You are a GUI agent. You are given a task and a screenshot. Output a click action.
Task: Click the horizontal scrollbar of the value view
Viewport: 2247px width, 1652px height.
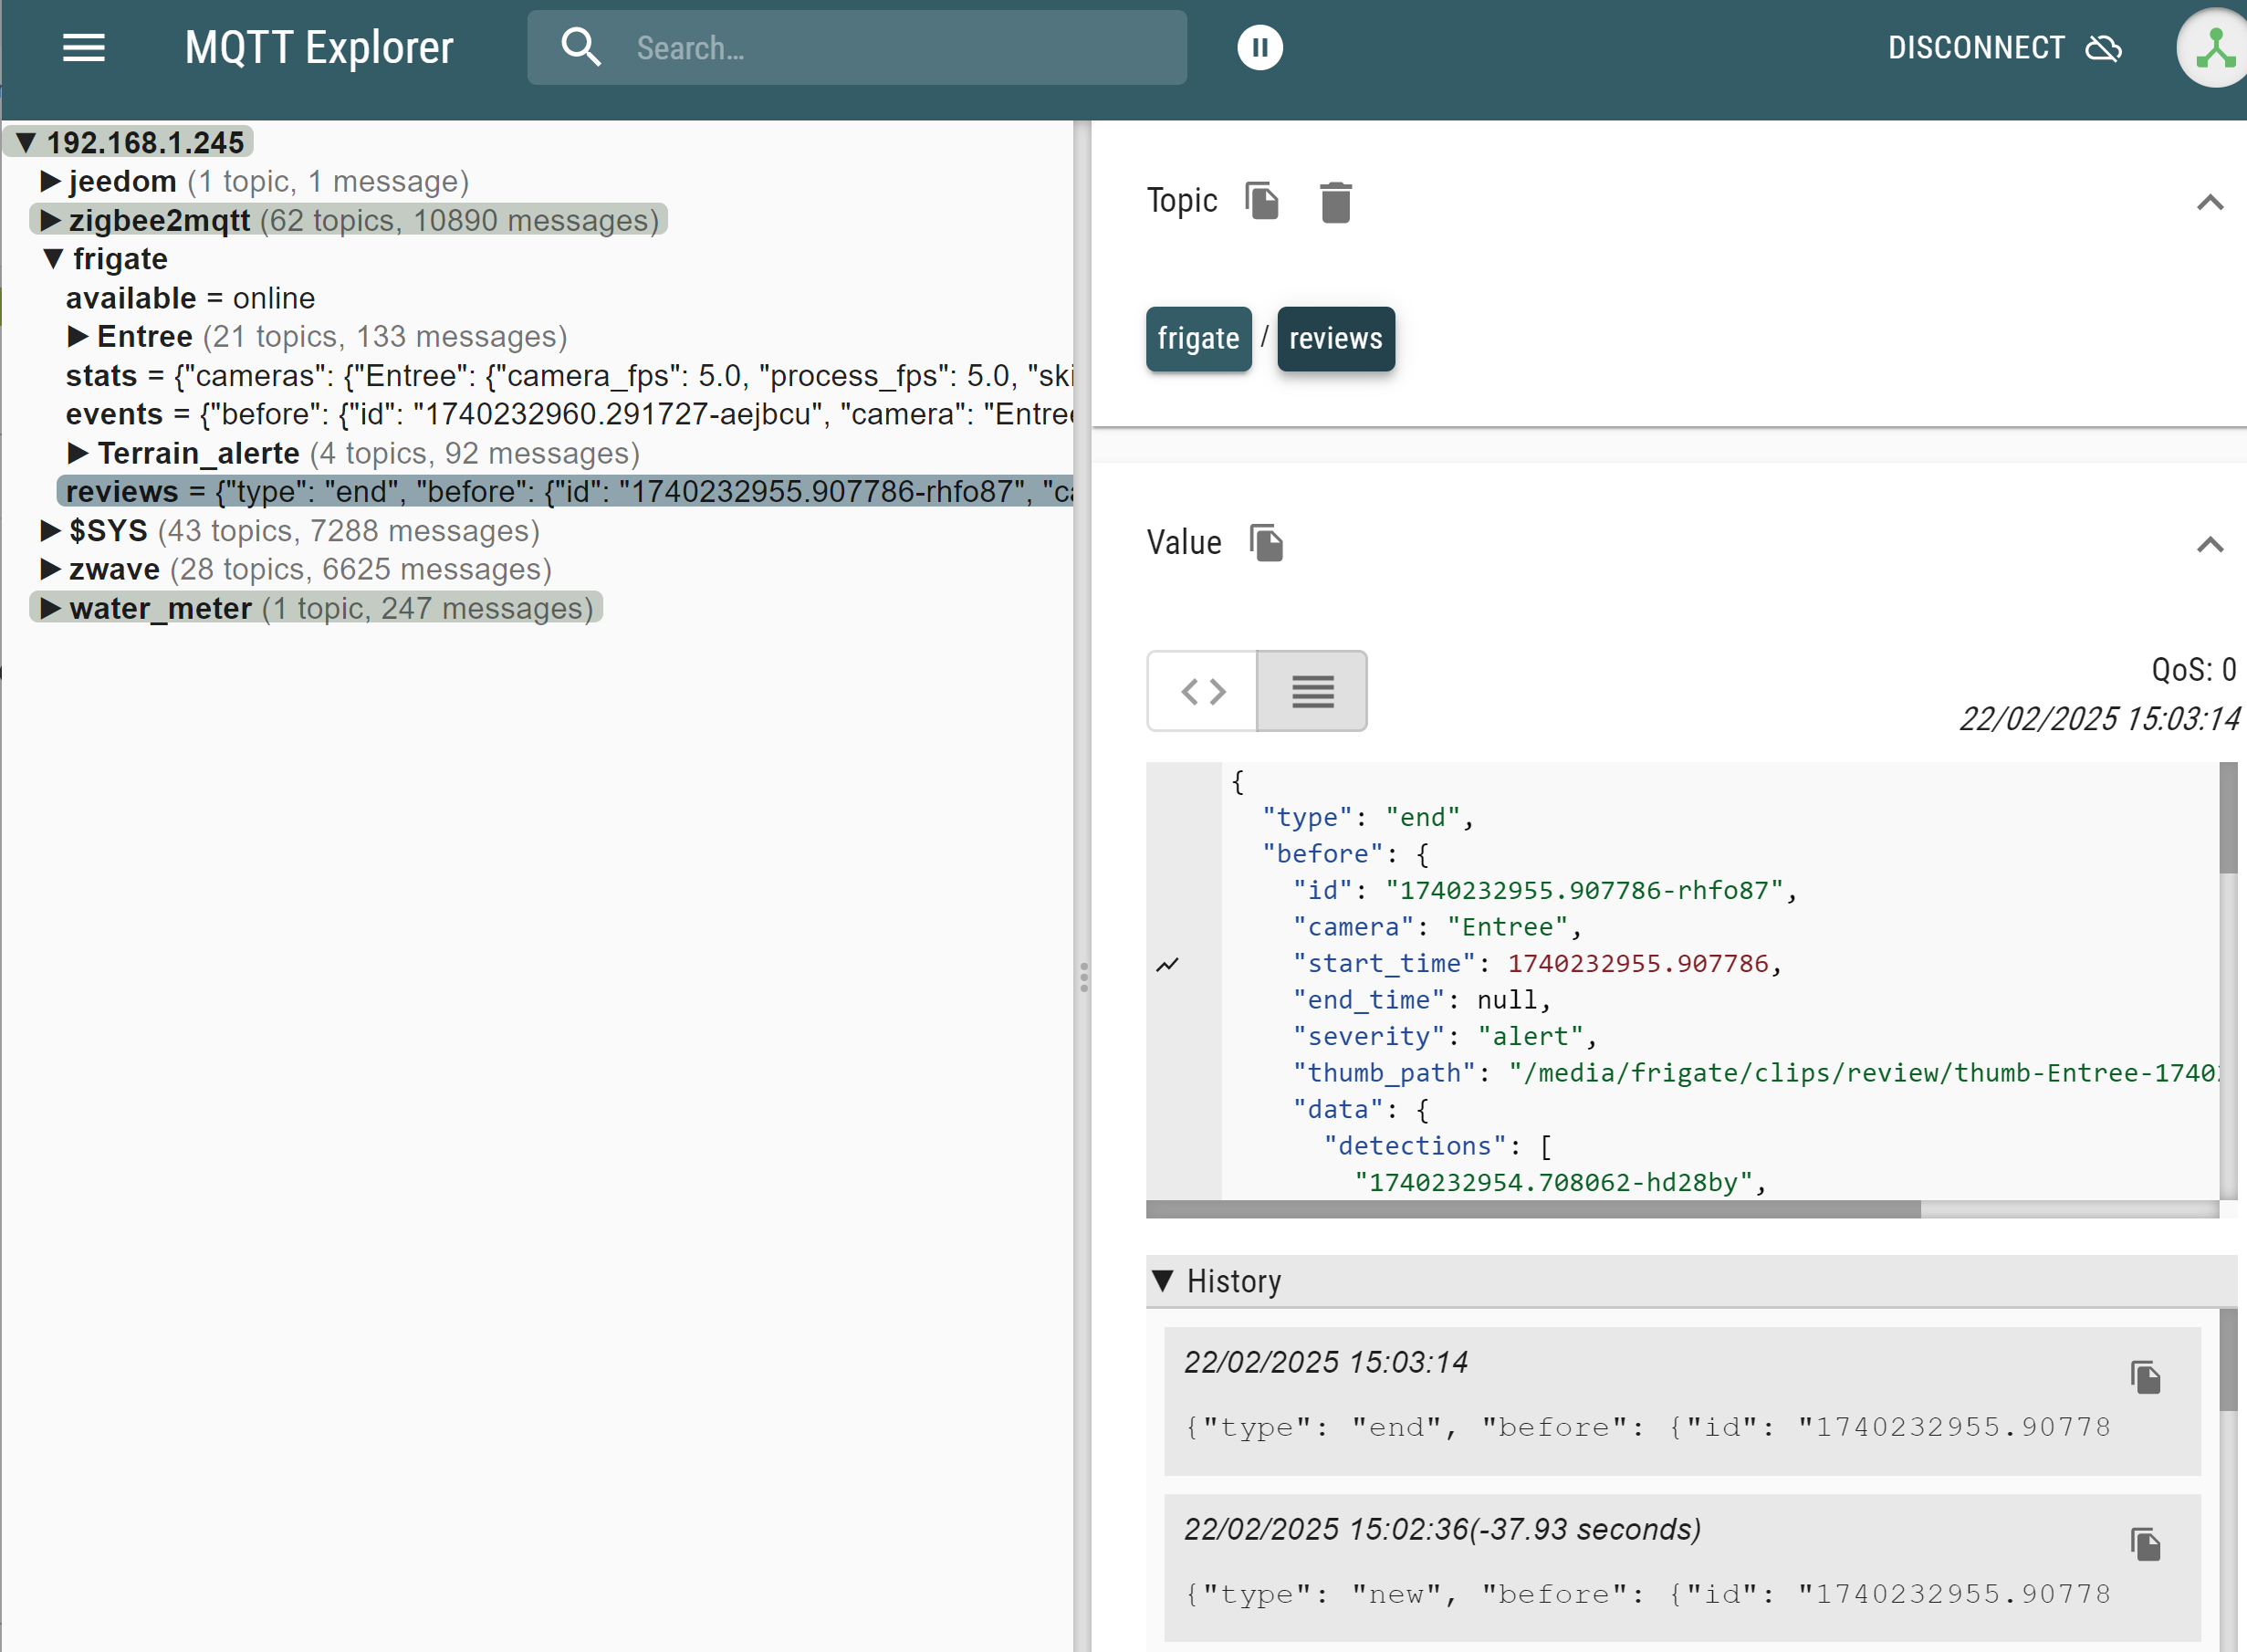tap(1533, 1209)
